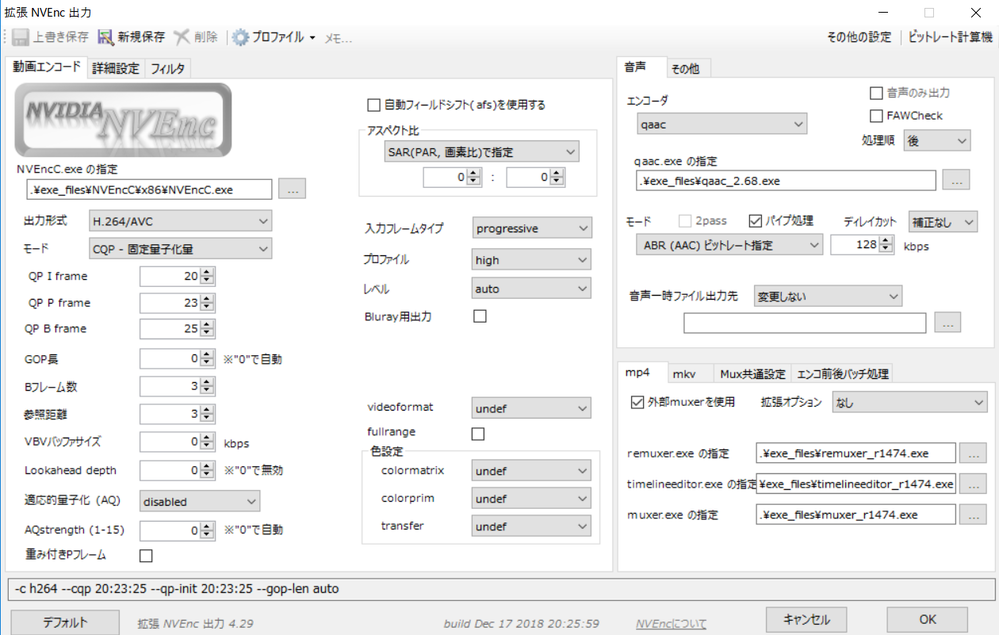
Task: Open レベル auto dropdown
Action: click(531, 289)
